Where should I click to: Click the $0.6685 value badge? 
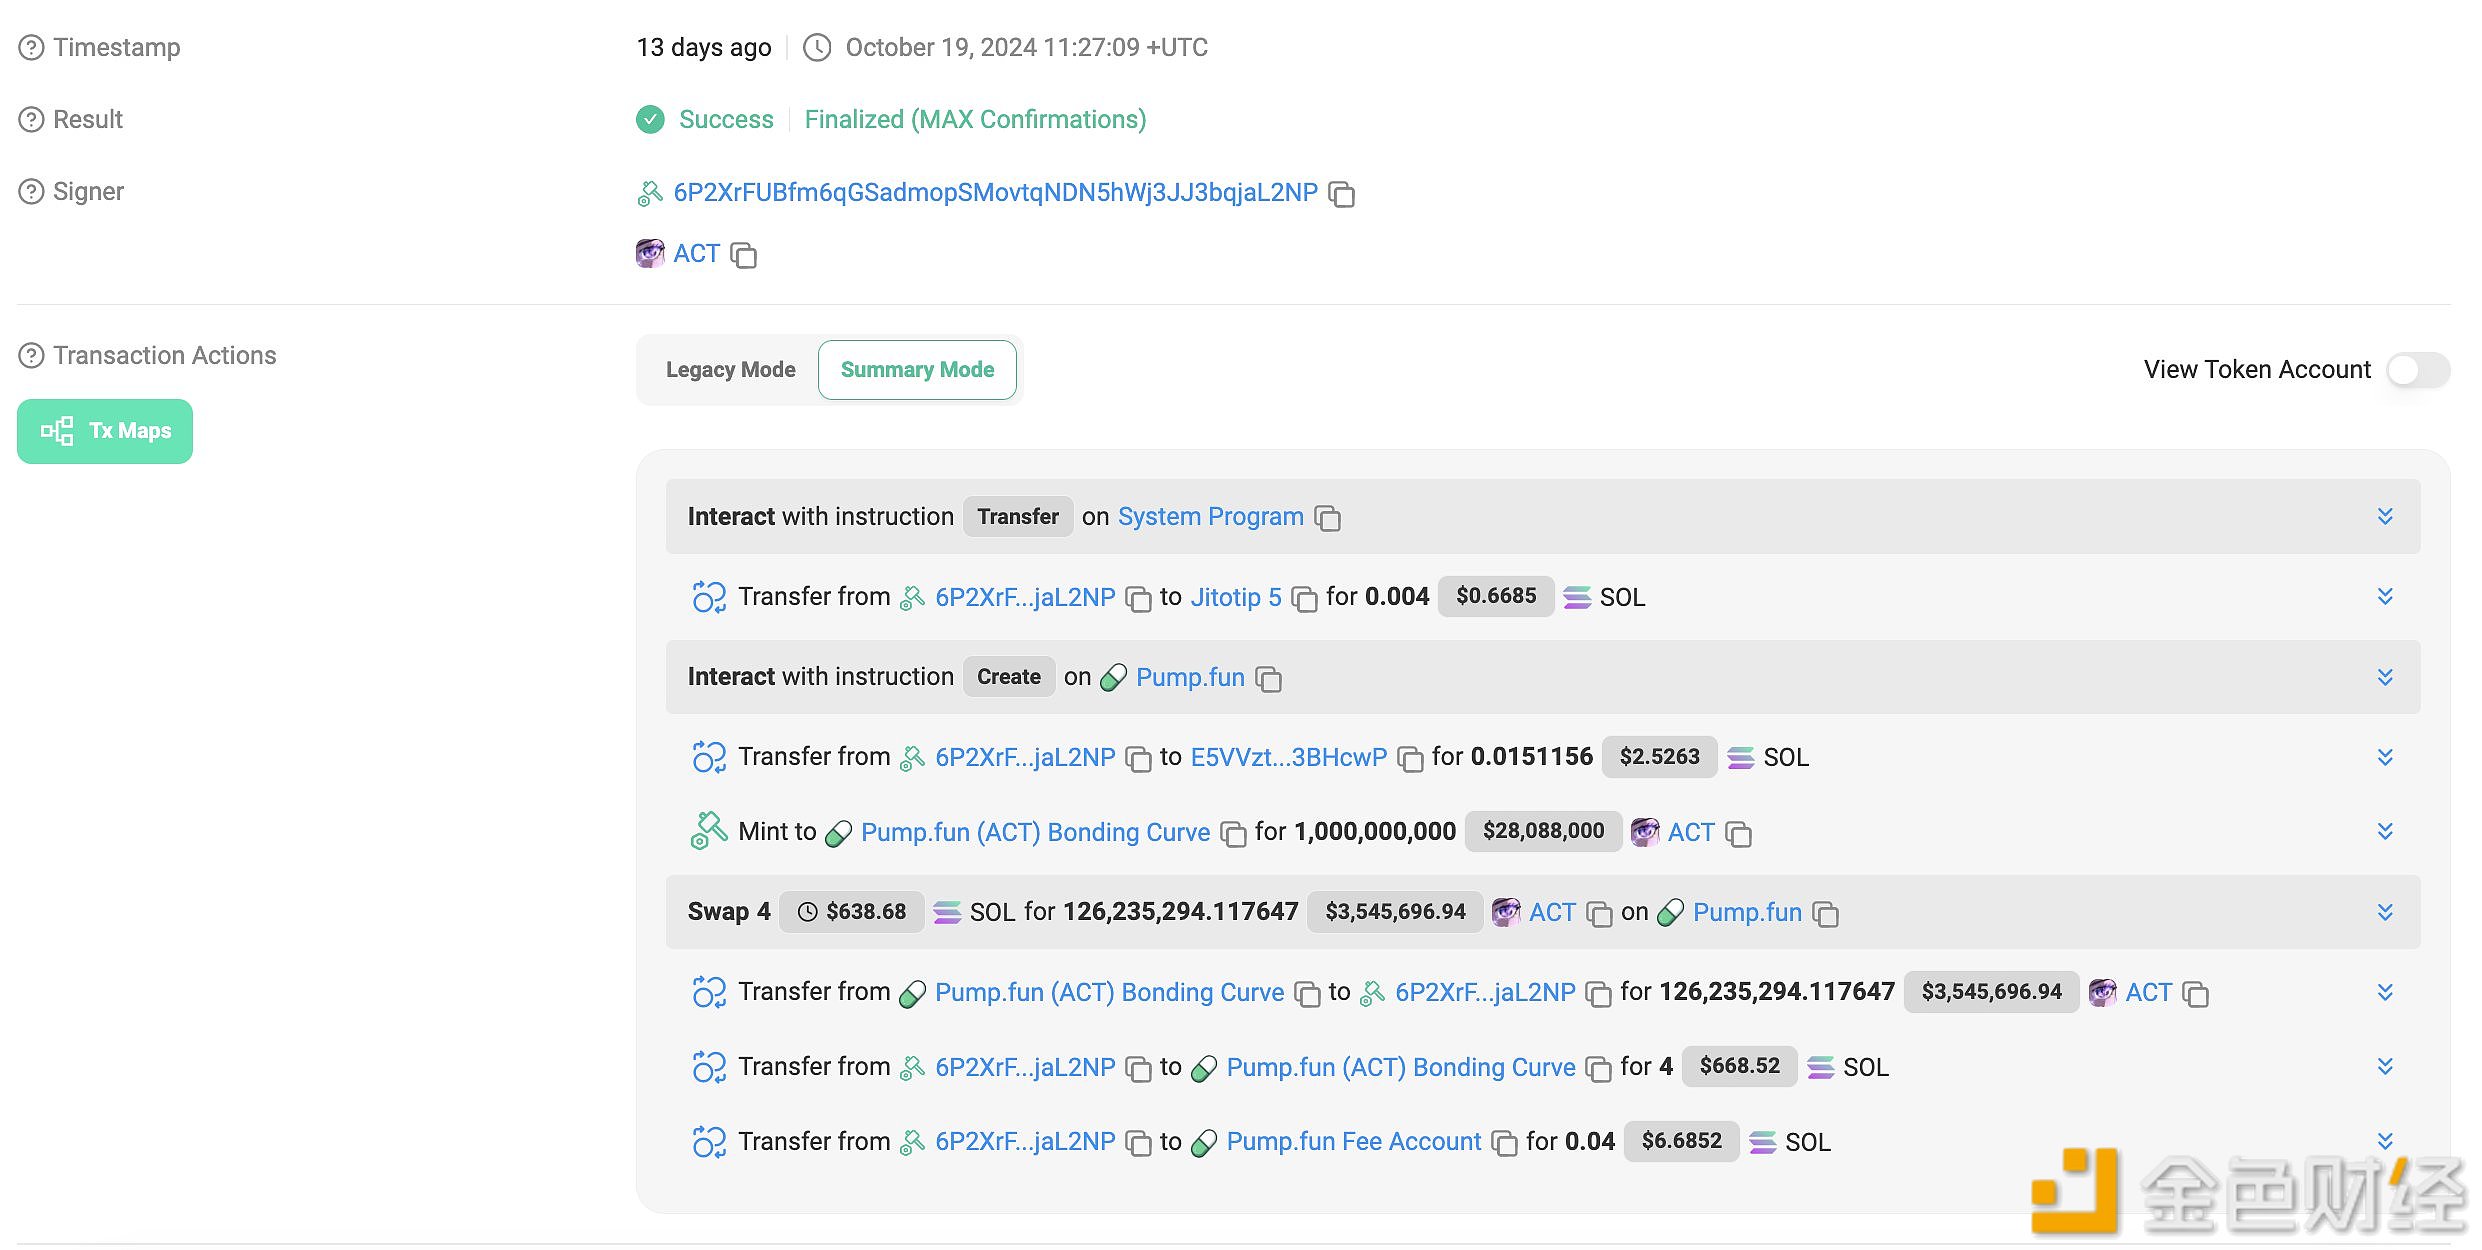click(x=1496, y=596)
